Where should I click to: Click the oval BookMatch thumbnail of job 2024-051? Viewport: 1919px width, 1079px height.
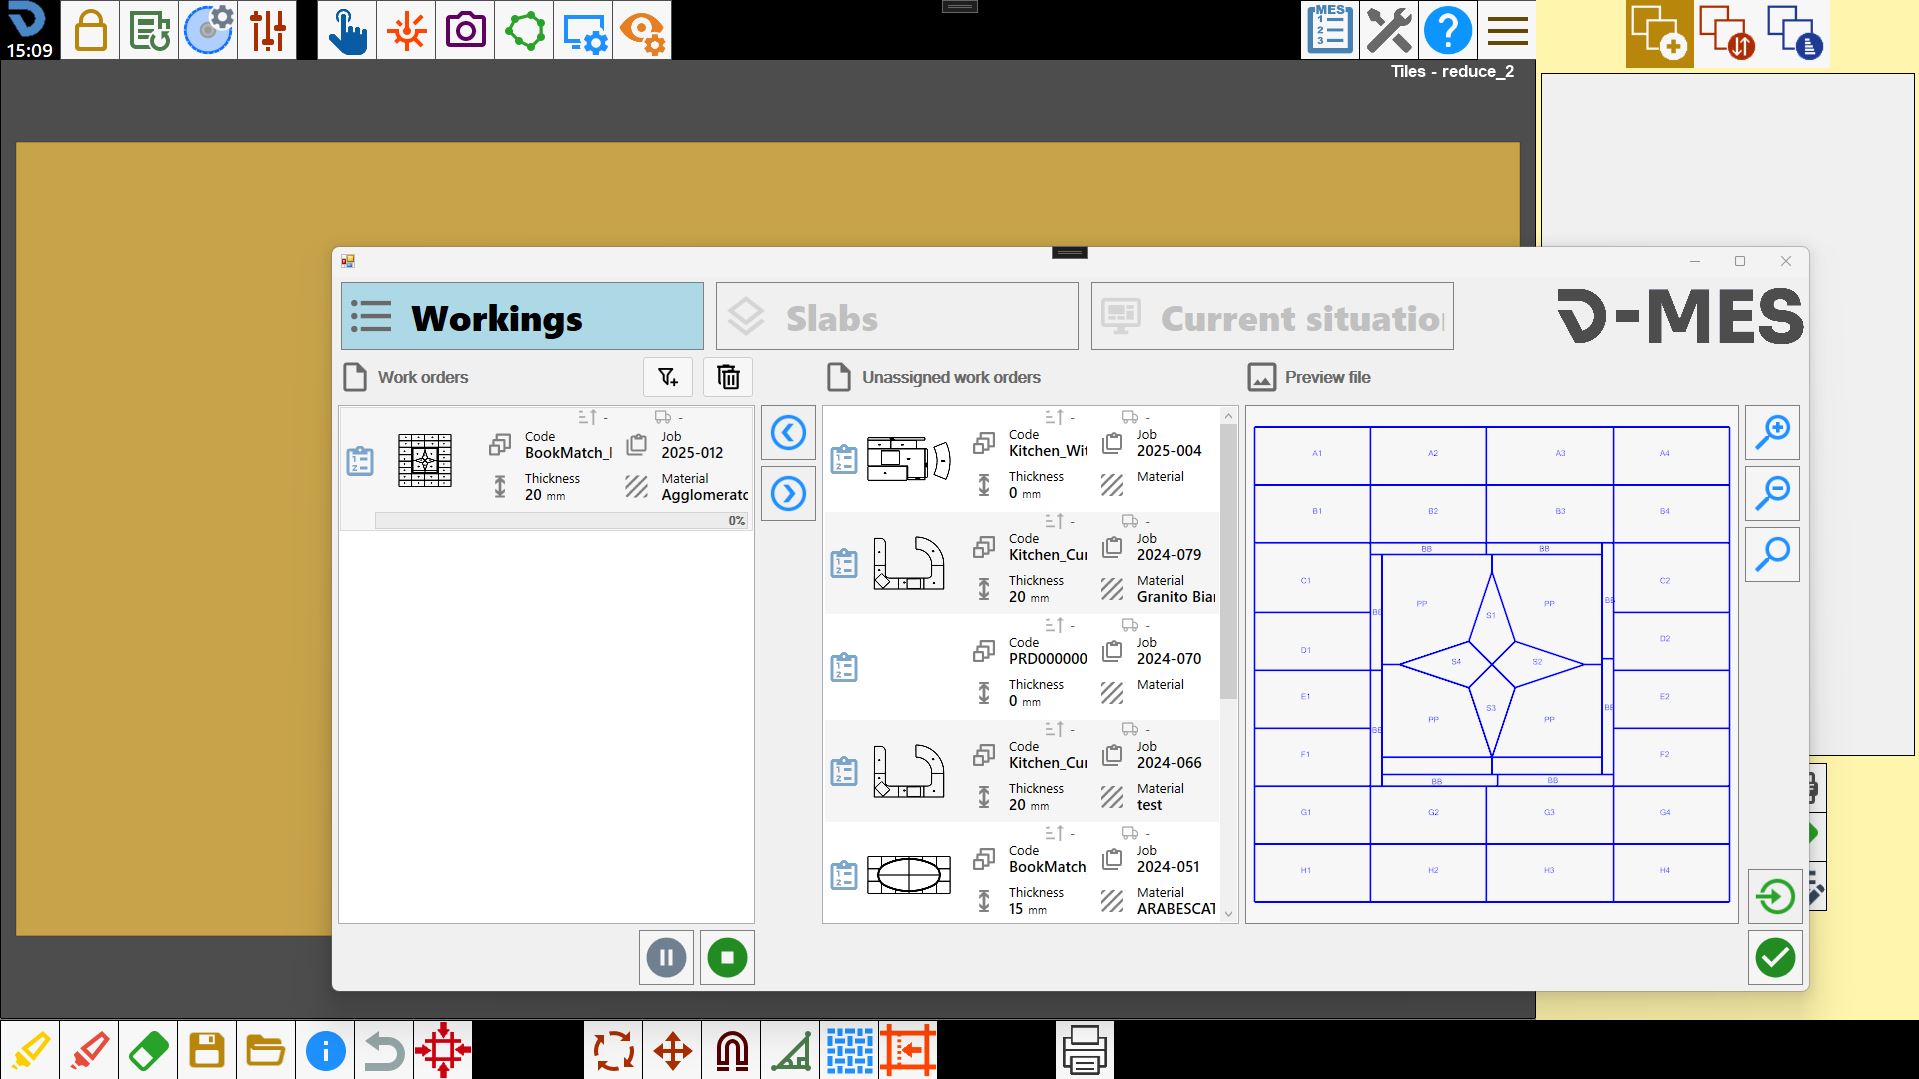pyautogui.click(x=908, y=875)
